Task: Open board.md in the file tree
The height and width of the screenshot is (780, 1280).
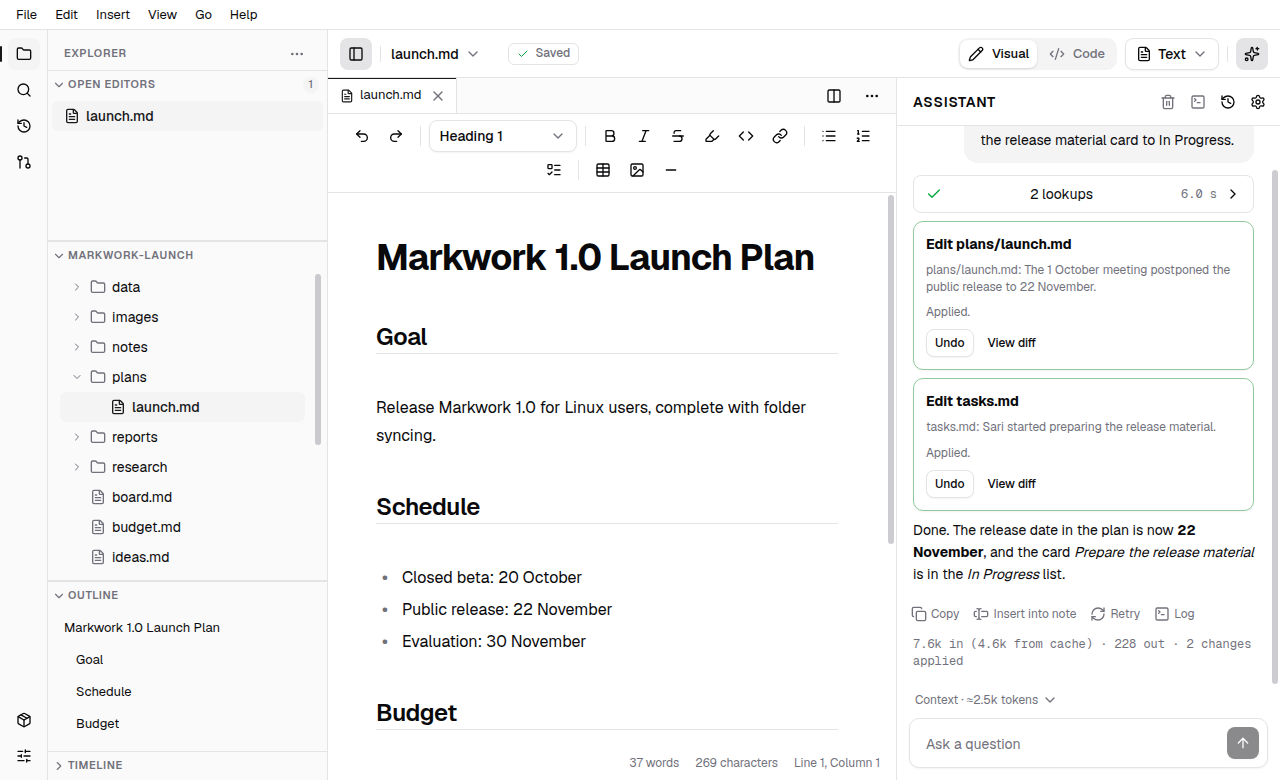Action: click(x=182, y=497)
